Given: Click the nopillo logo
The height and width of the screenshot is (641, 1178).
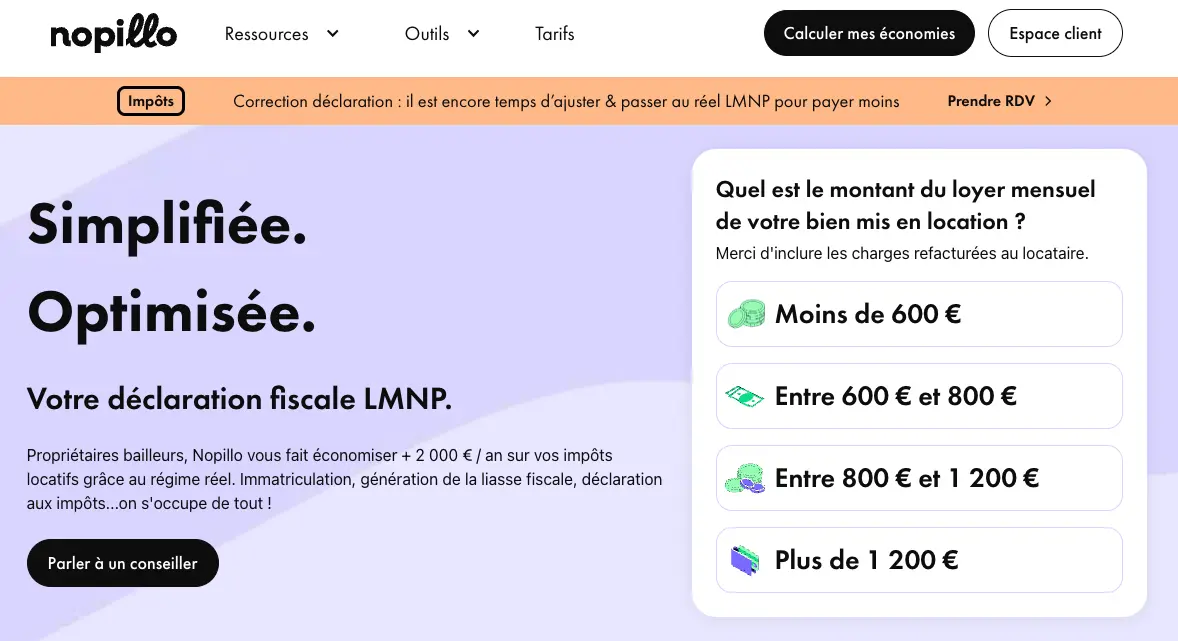Looking at the screenshot, I should coord(113,35).
